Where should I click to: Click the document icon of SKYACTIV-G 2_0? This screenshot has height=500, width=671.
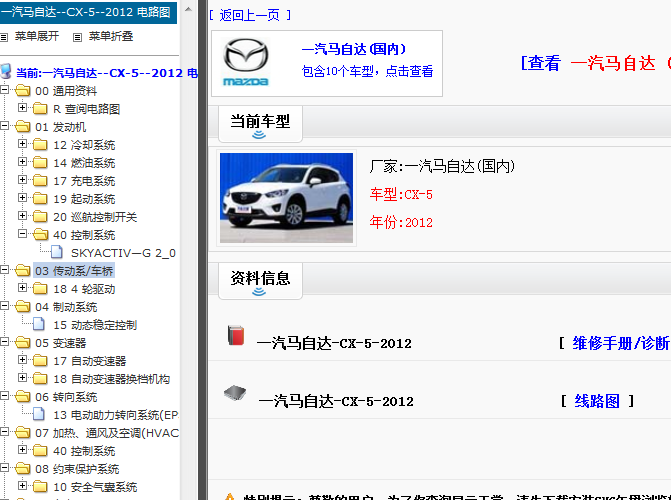[x=56, y=252]
